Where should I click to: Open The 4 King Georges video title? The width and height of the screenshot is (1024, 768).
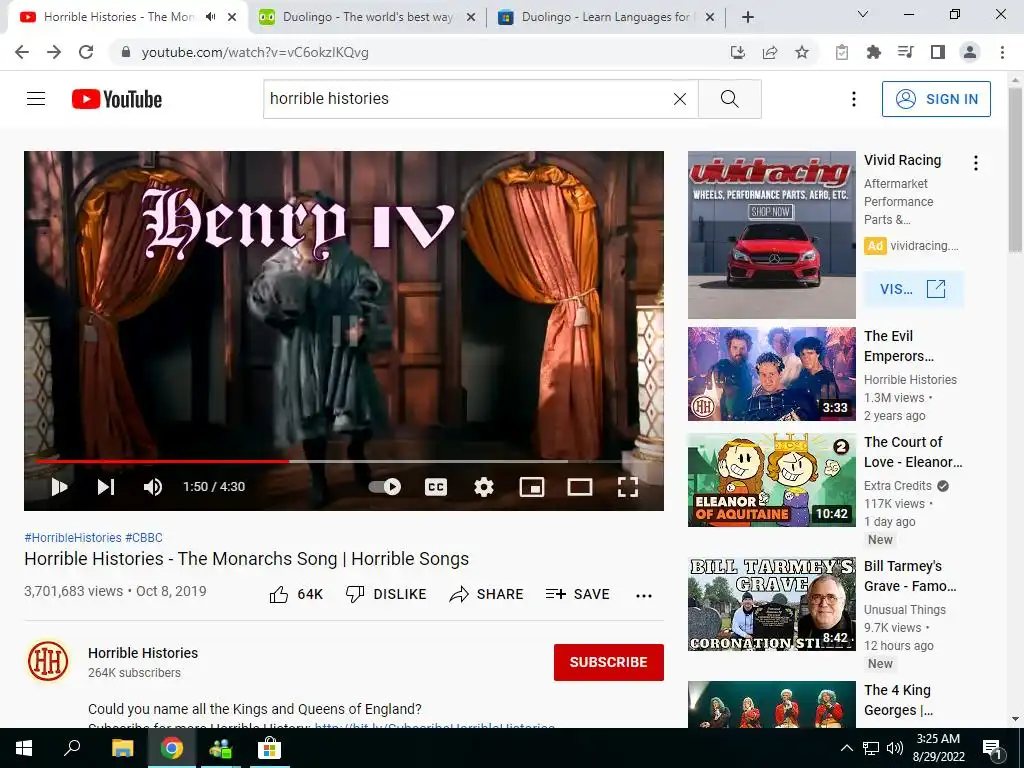point(898,700)
